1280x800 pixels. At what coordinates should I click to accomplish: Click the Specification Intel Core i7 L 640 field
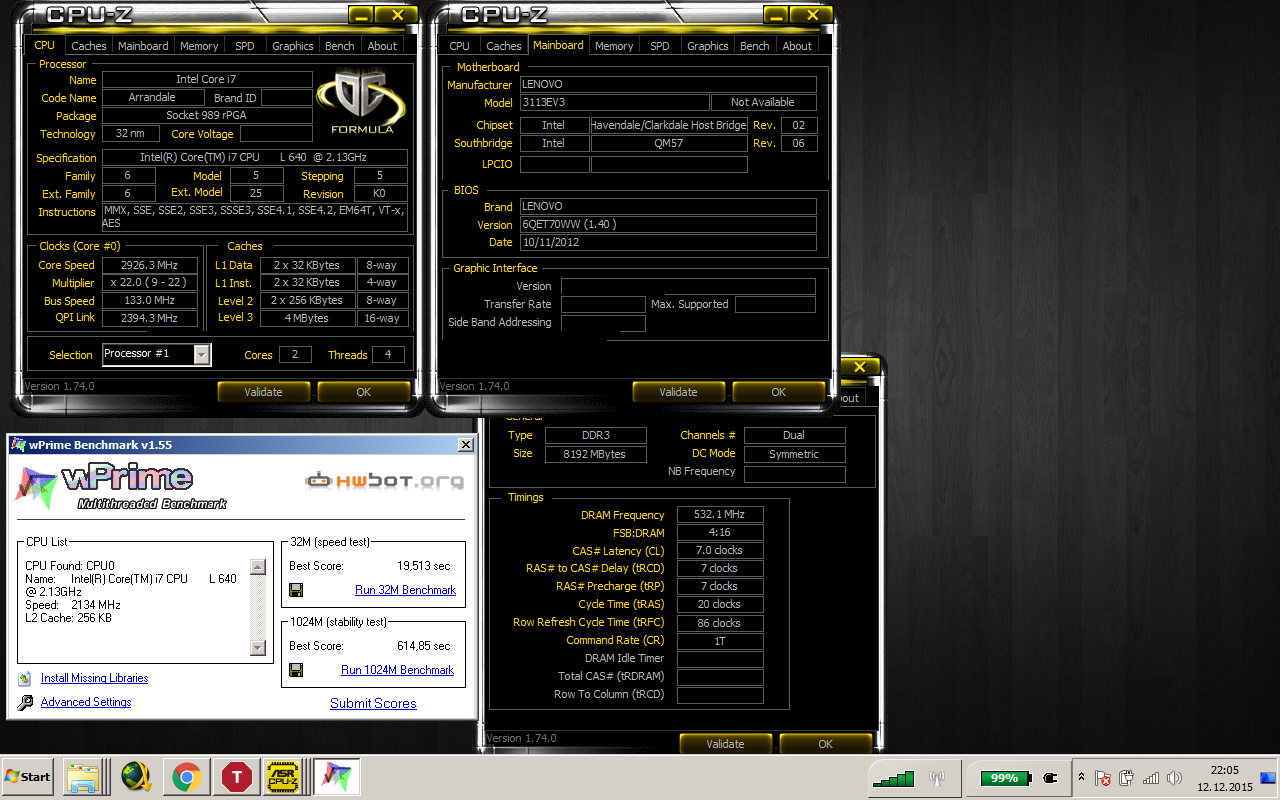(255, 158)
